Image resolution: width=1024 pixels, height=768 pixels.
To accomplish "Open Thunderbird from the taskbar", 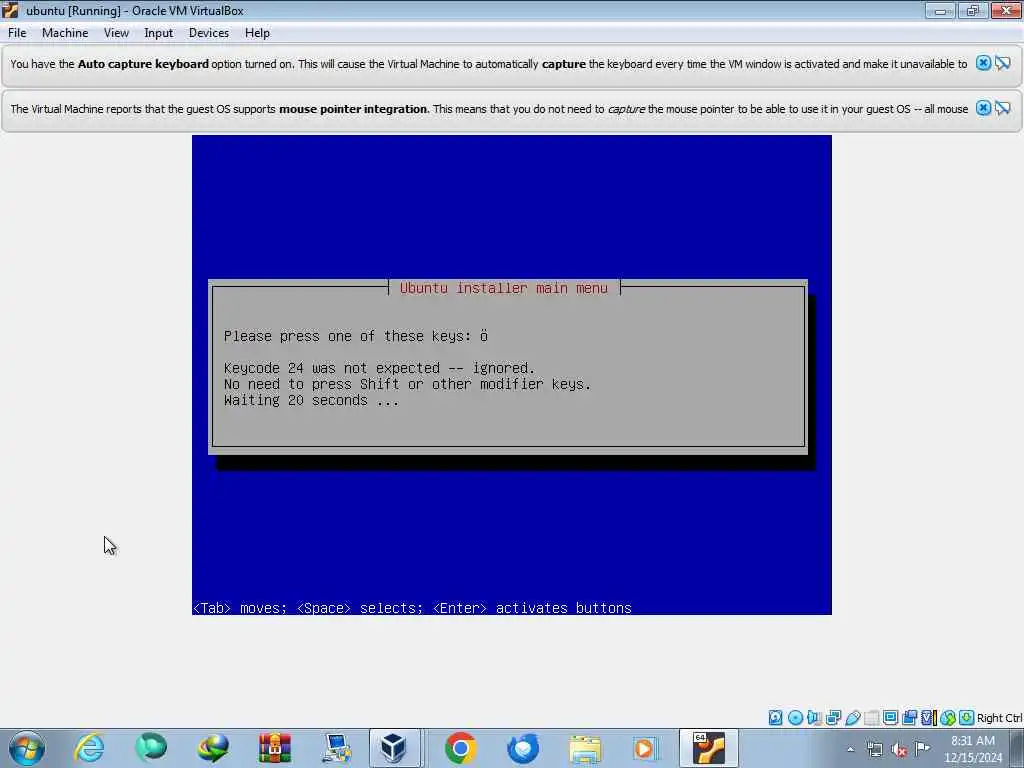I will [x=523, y=748].
